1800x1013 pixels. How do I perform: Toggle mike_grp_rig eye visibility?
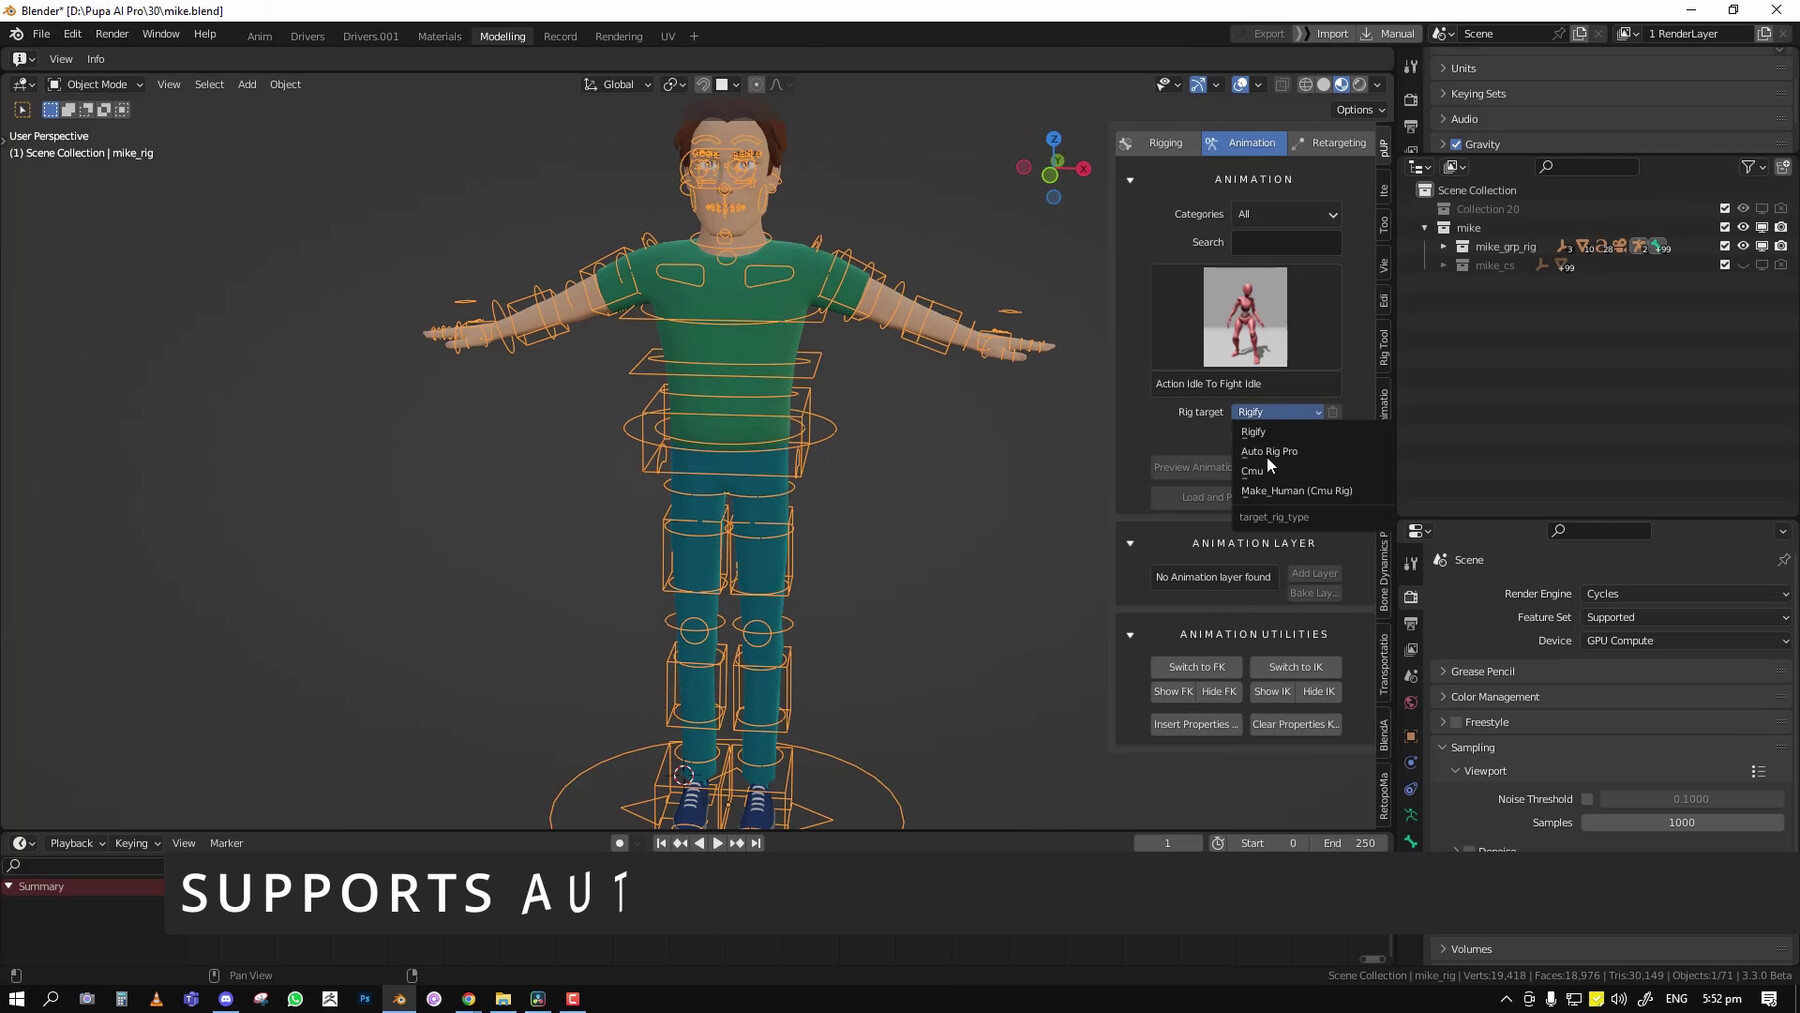(1743, 246)
